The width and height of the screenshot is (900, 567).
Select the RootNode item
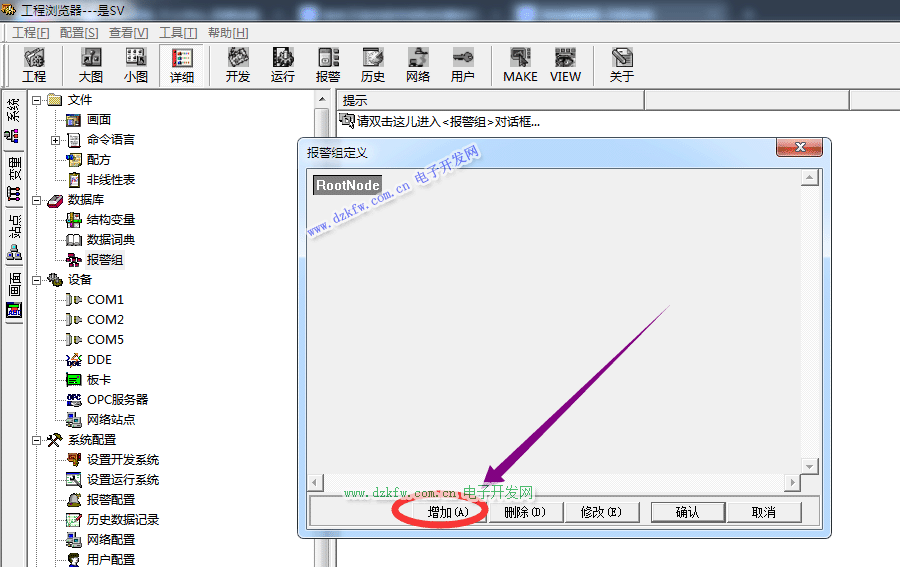tap(347, 185)
